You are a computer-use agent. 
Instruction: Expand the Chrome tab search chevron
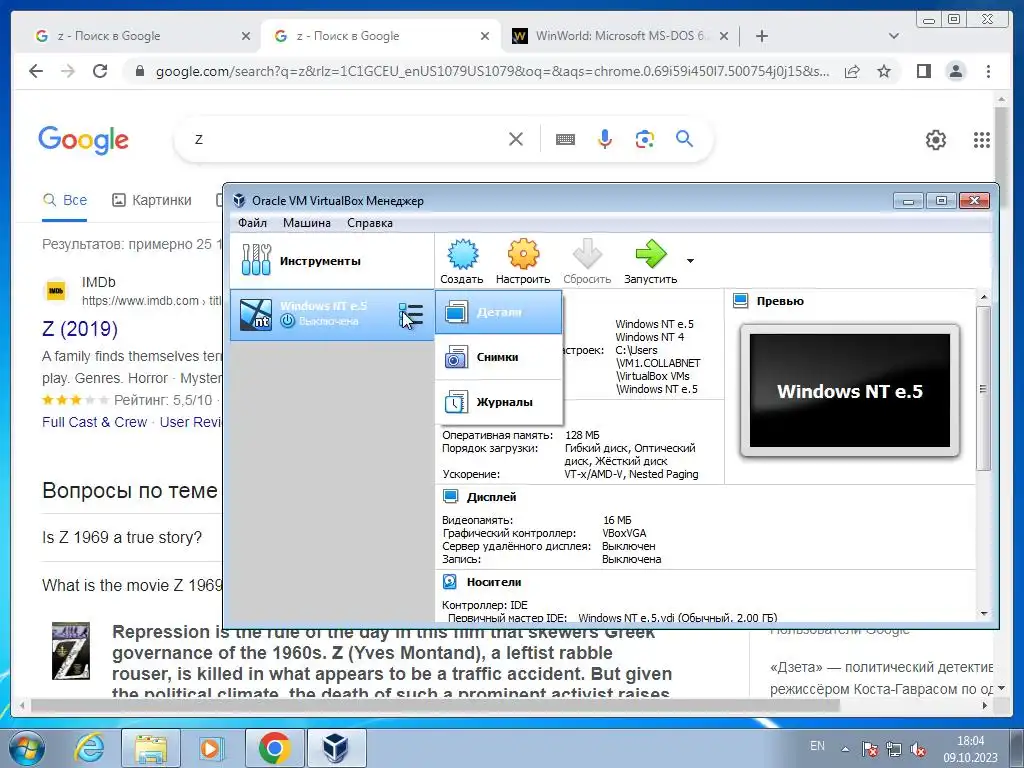tap(894, 36)
